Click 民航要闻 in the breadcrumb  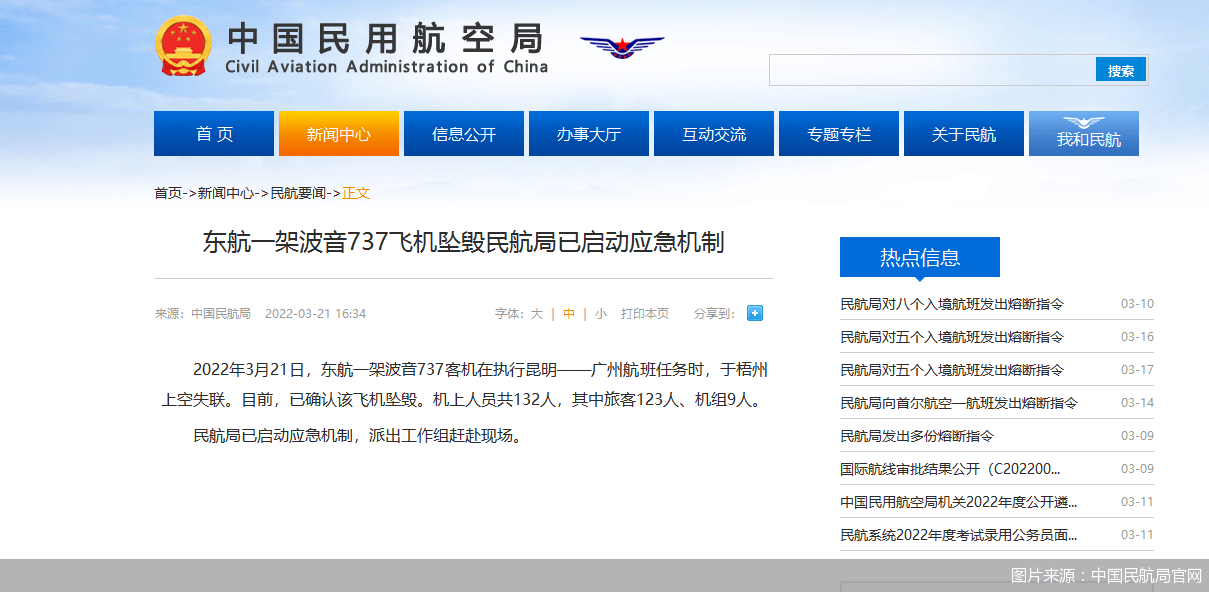pos(298,193)
